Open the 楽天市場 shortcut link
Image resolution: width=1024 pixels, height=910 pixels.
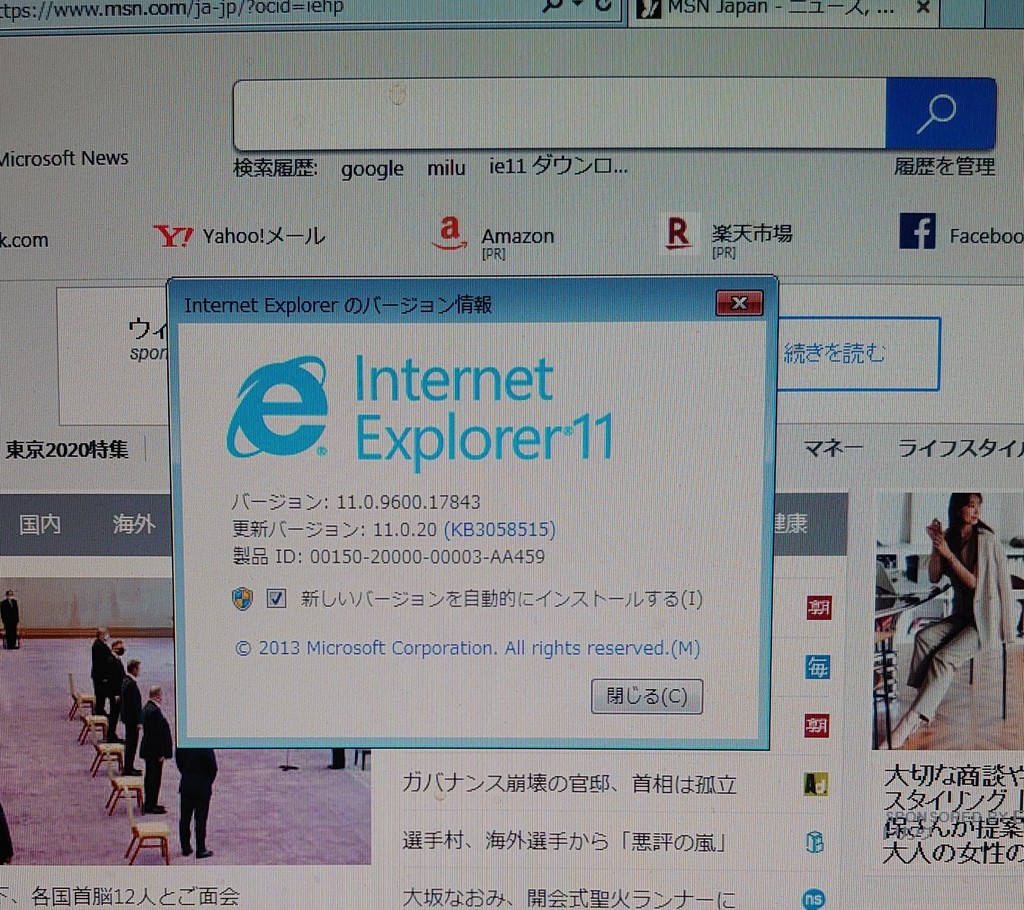(x=752, y=233)
